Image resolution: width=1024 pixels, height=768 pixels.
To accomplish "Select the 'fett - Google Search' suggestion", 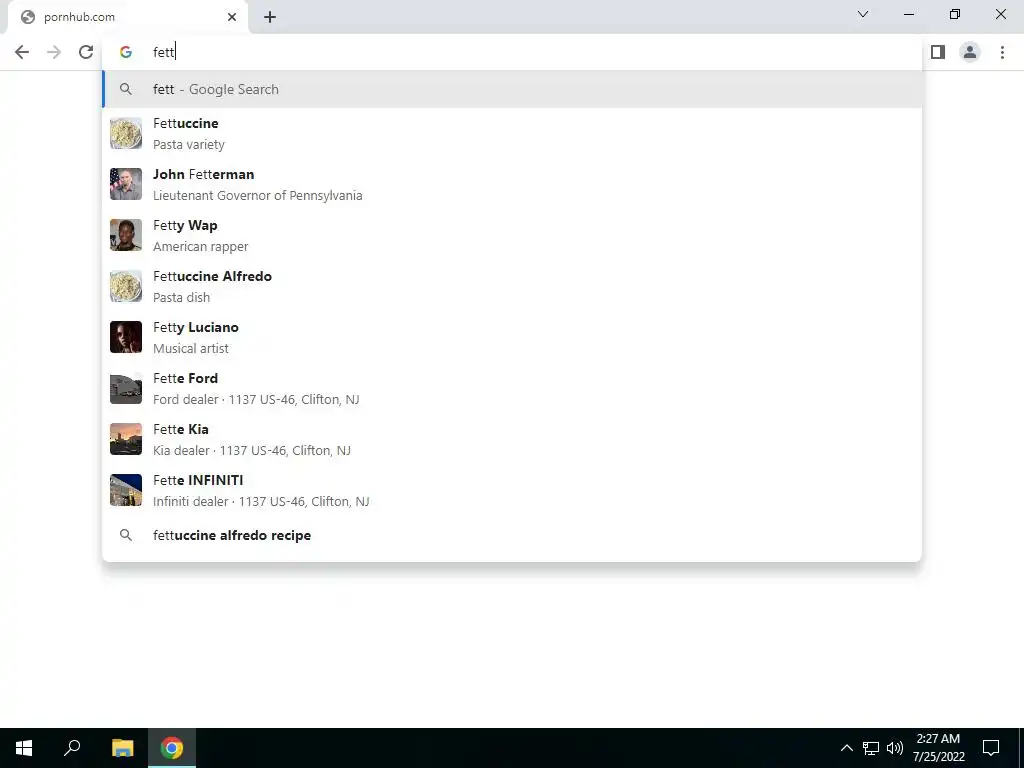I will [513, 89].
